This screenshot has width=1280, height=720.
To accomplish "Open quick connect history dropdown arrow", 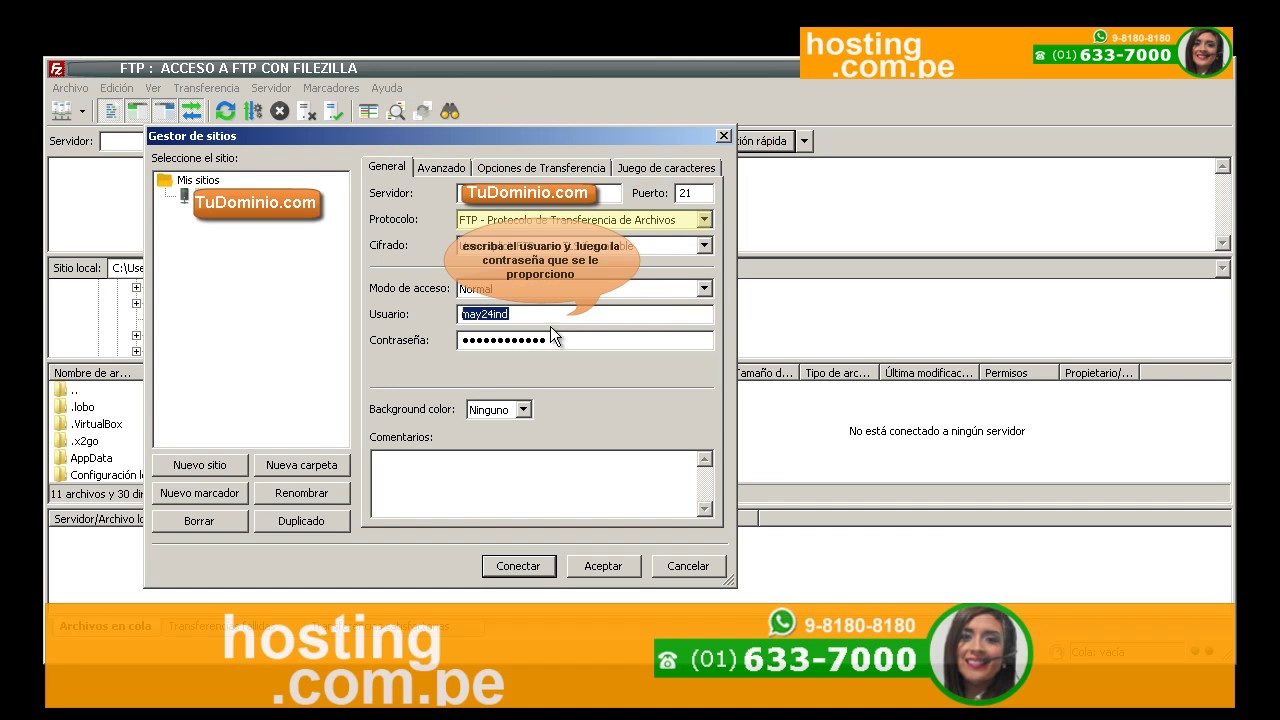I will coord(804,141).
